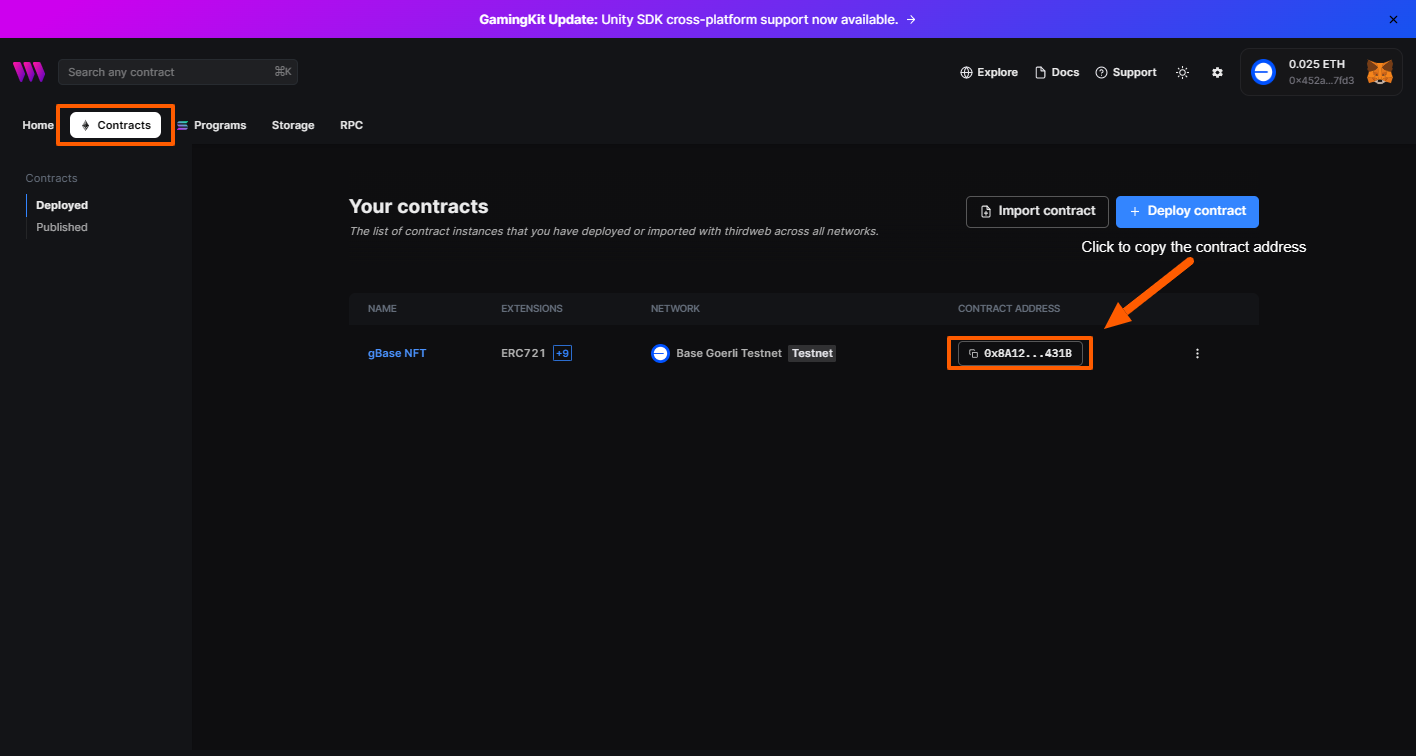This screenshot has width=1416, height=756.
Task: Open the wallet showing 0.025 ETH
Action: pos(1321,72)
